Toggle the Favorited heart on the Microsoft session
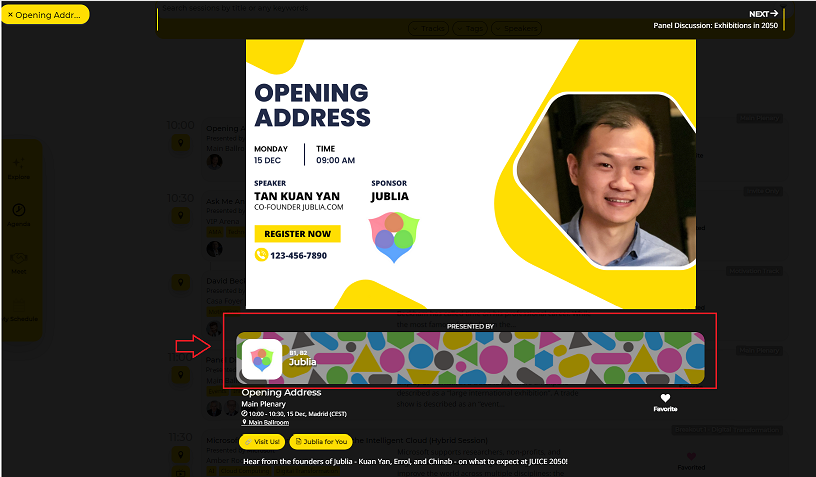 [x=691, y=457]
